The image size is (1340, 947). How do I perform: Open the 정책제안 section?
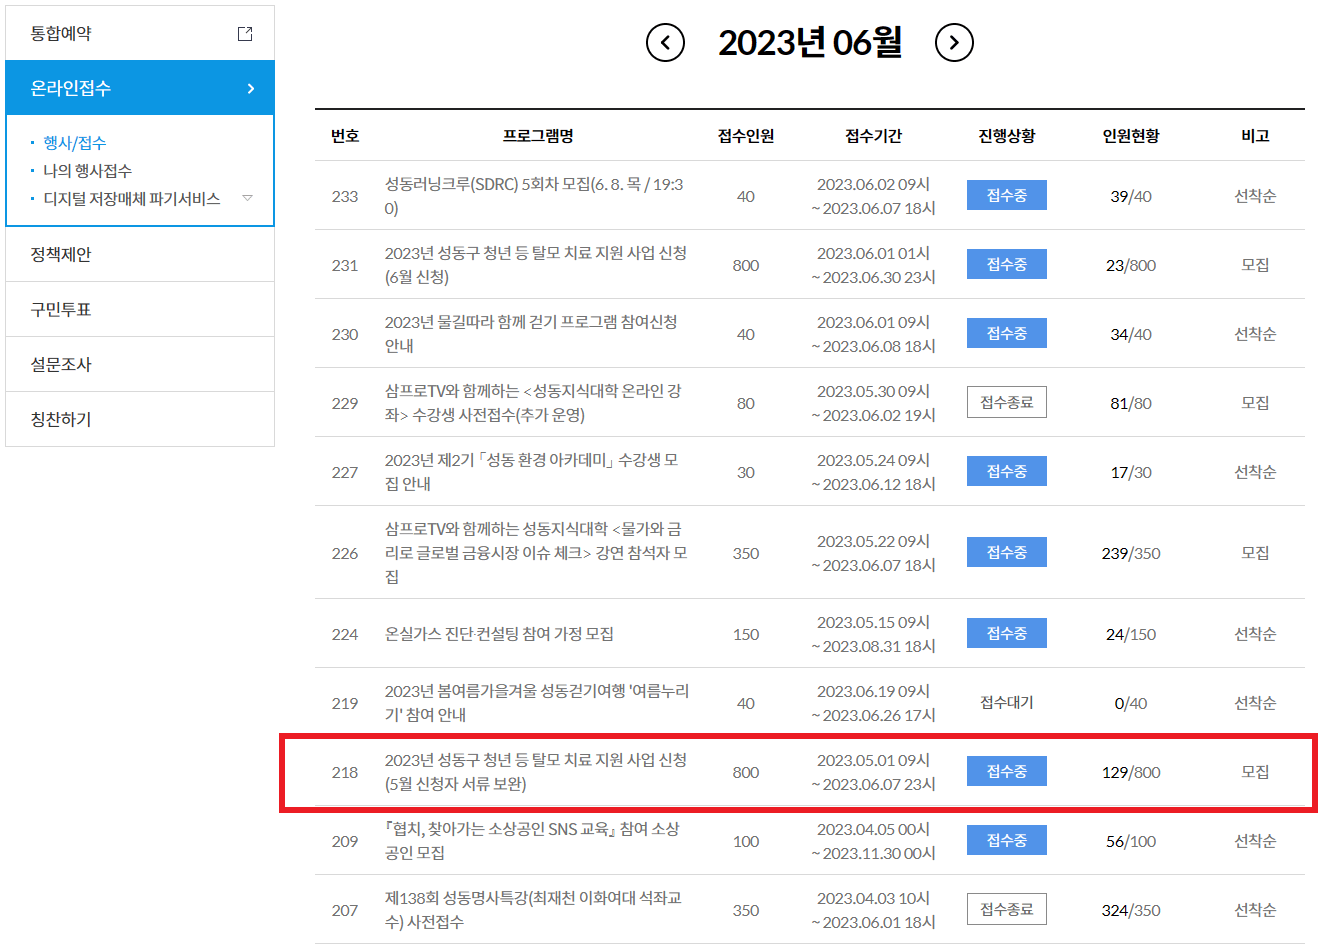tap(64, 253)
